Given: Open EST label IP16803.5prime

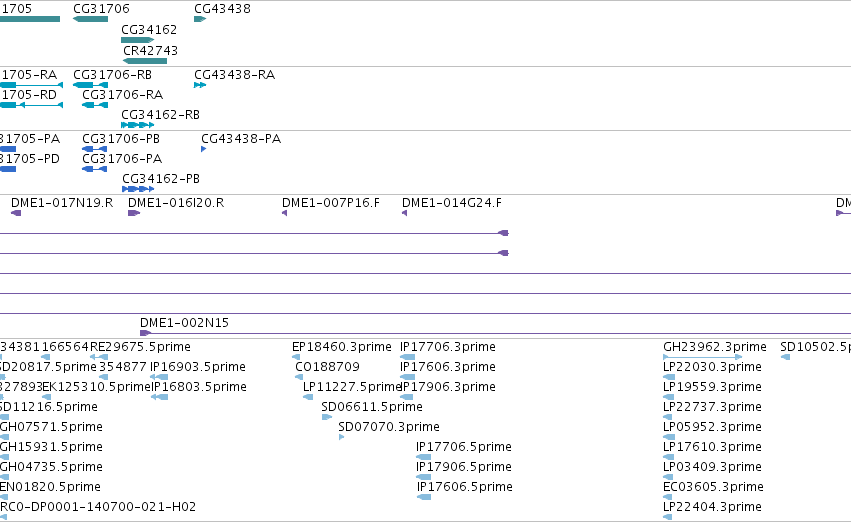Looking at the screenshot, I should coord(199,386).
